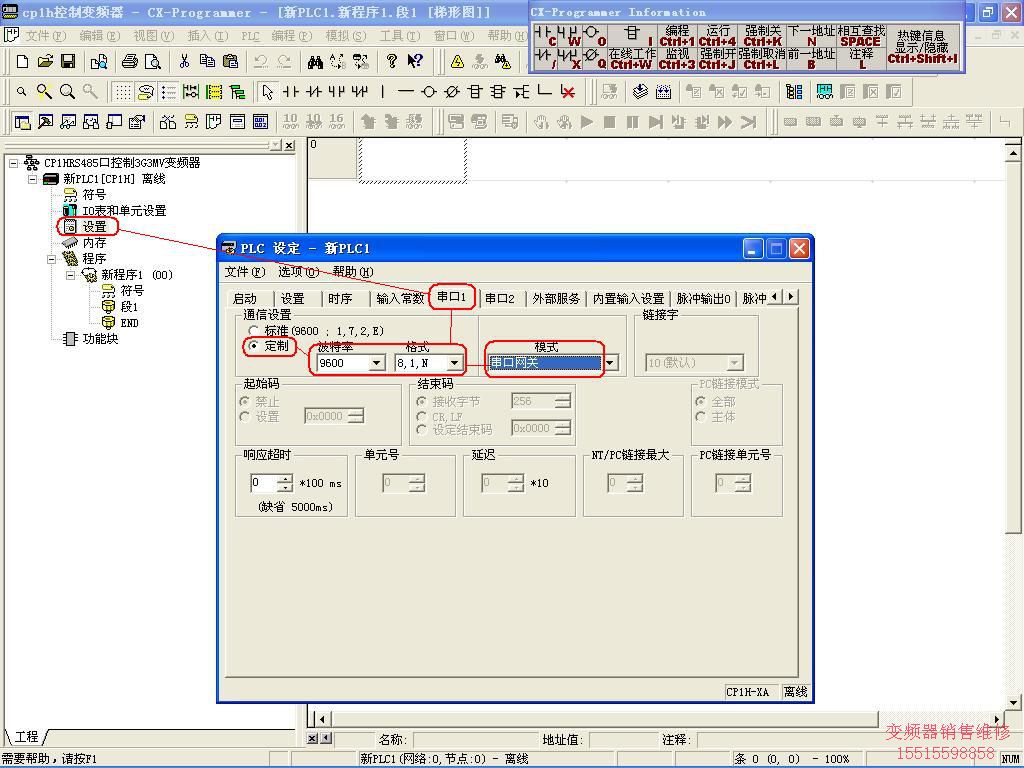1024x768 pixels.
Task: Select the 定制 custom radio button
Action: tap(254, 346)
